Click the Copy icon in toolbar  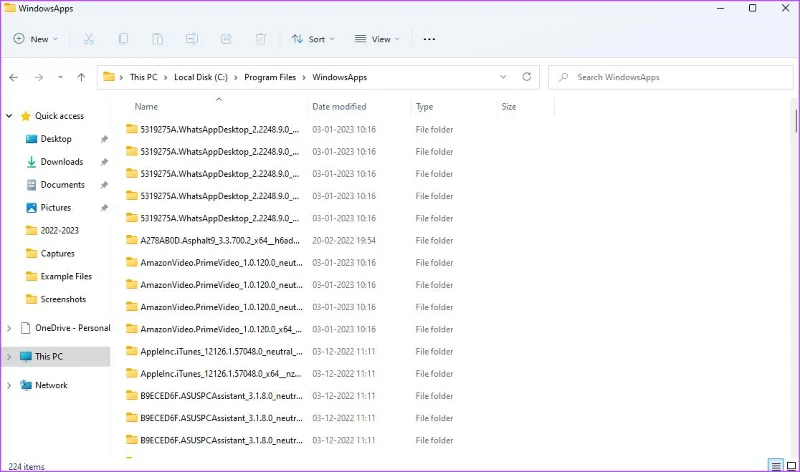tap(123, 39)
